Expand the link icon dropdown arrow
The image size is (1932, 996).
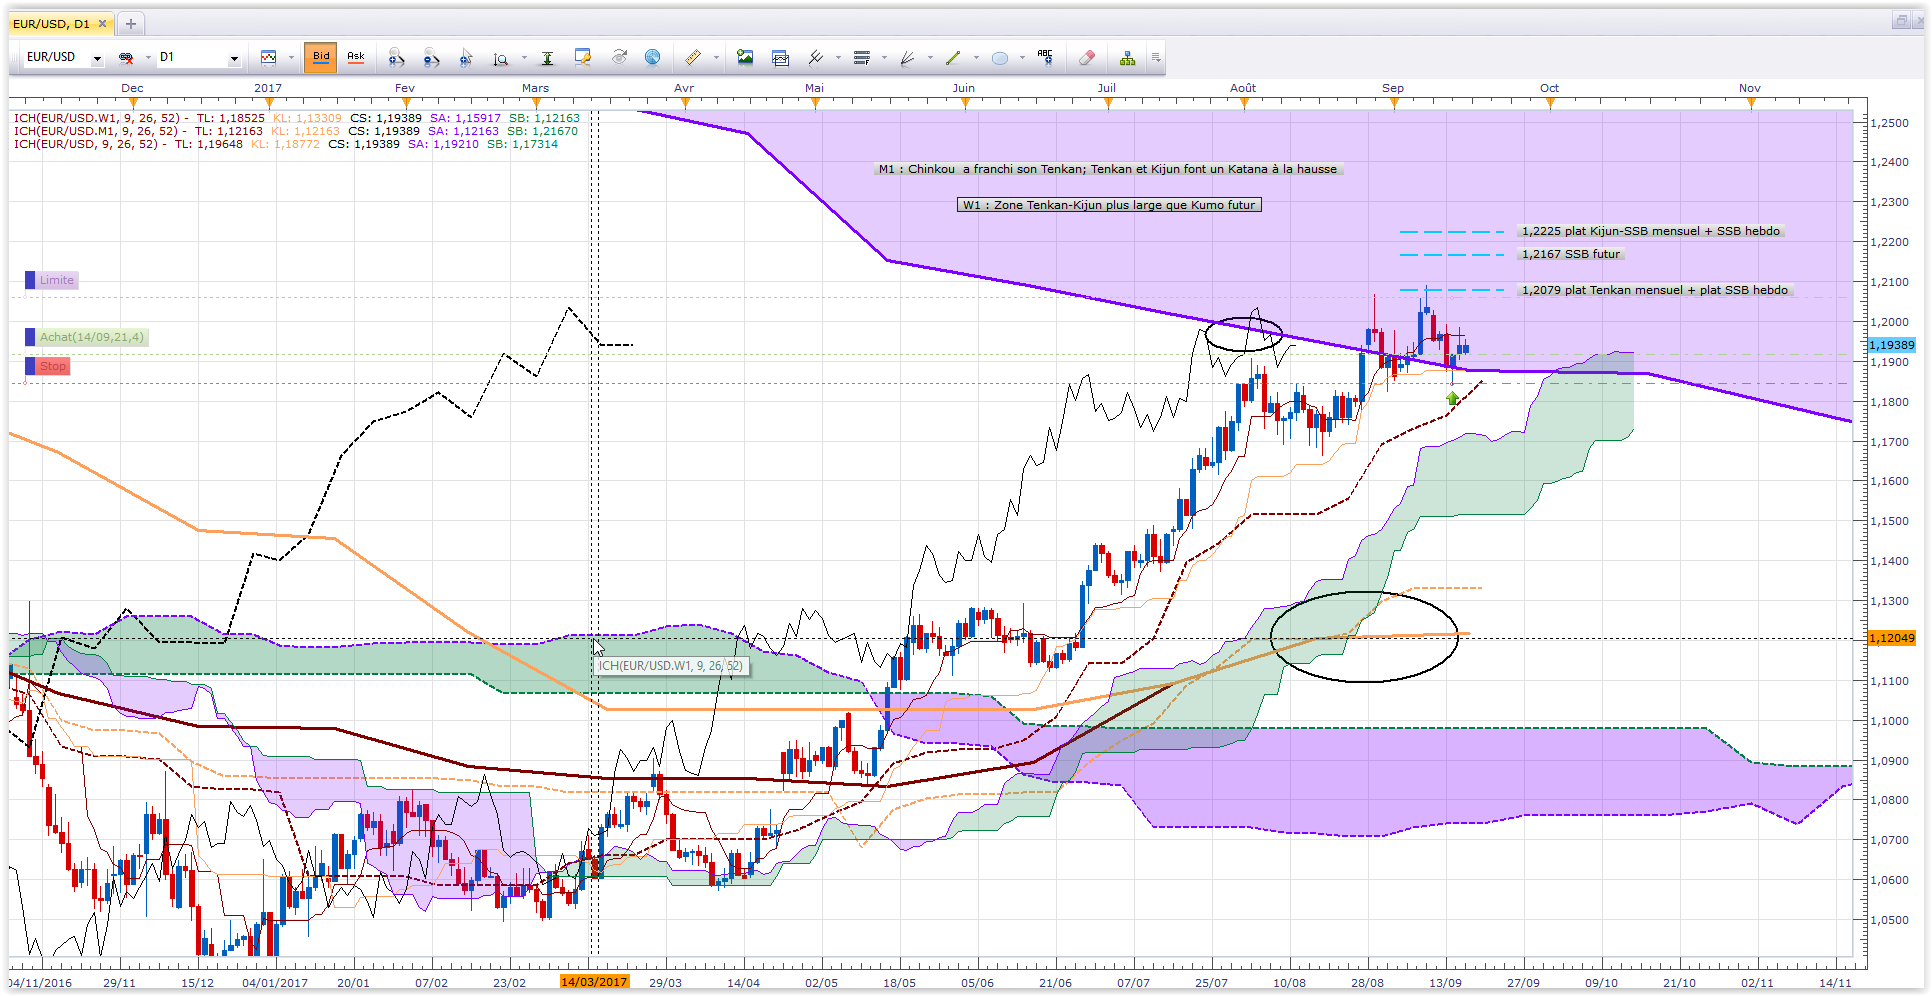click(x=147, y=58)
